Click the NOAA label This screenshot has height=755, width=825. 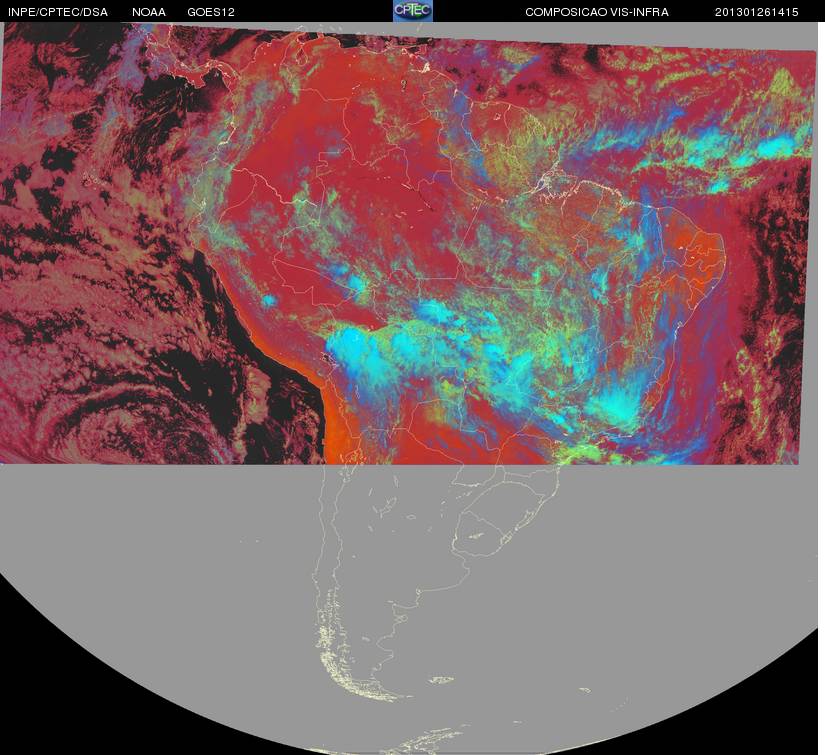pyautogui.click(x=149, y=12)
